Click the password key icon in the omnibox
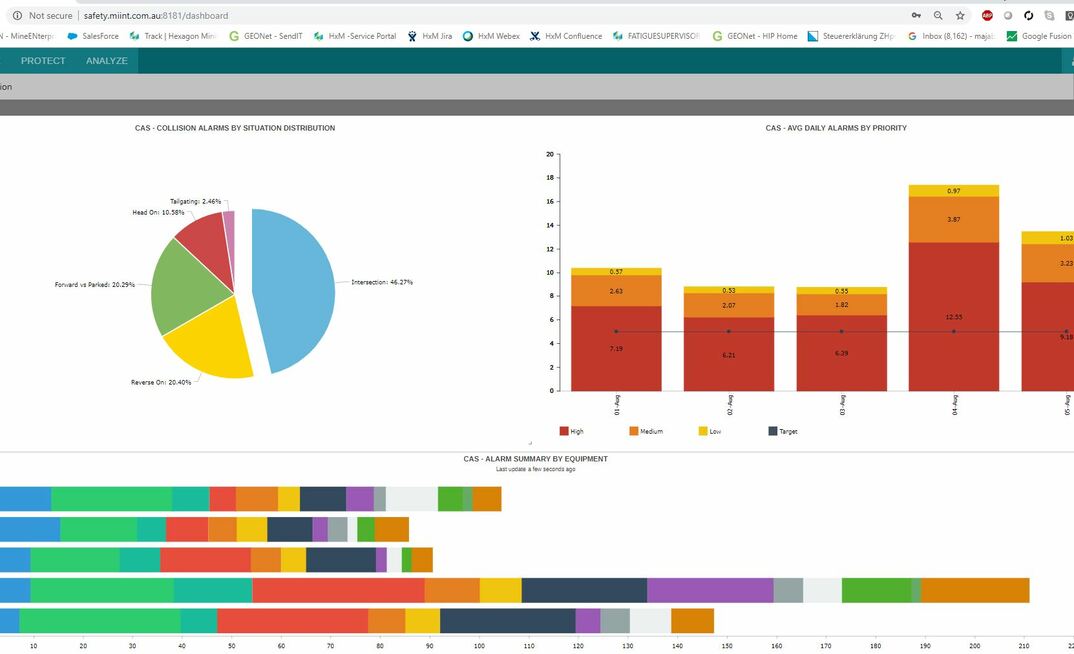This screenshot has height=654, width=1074. pos(916,16)
